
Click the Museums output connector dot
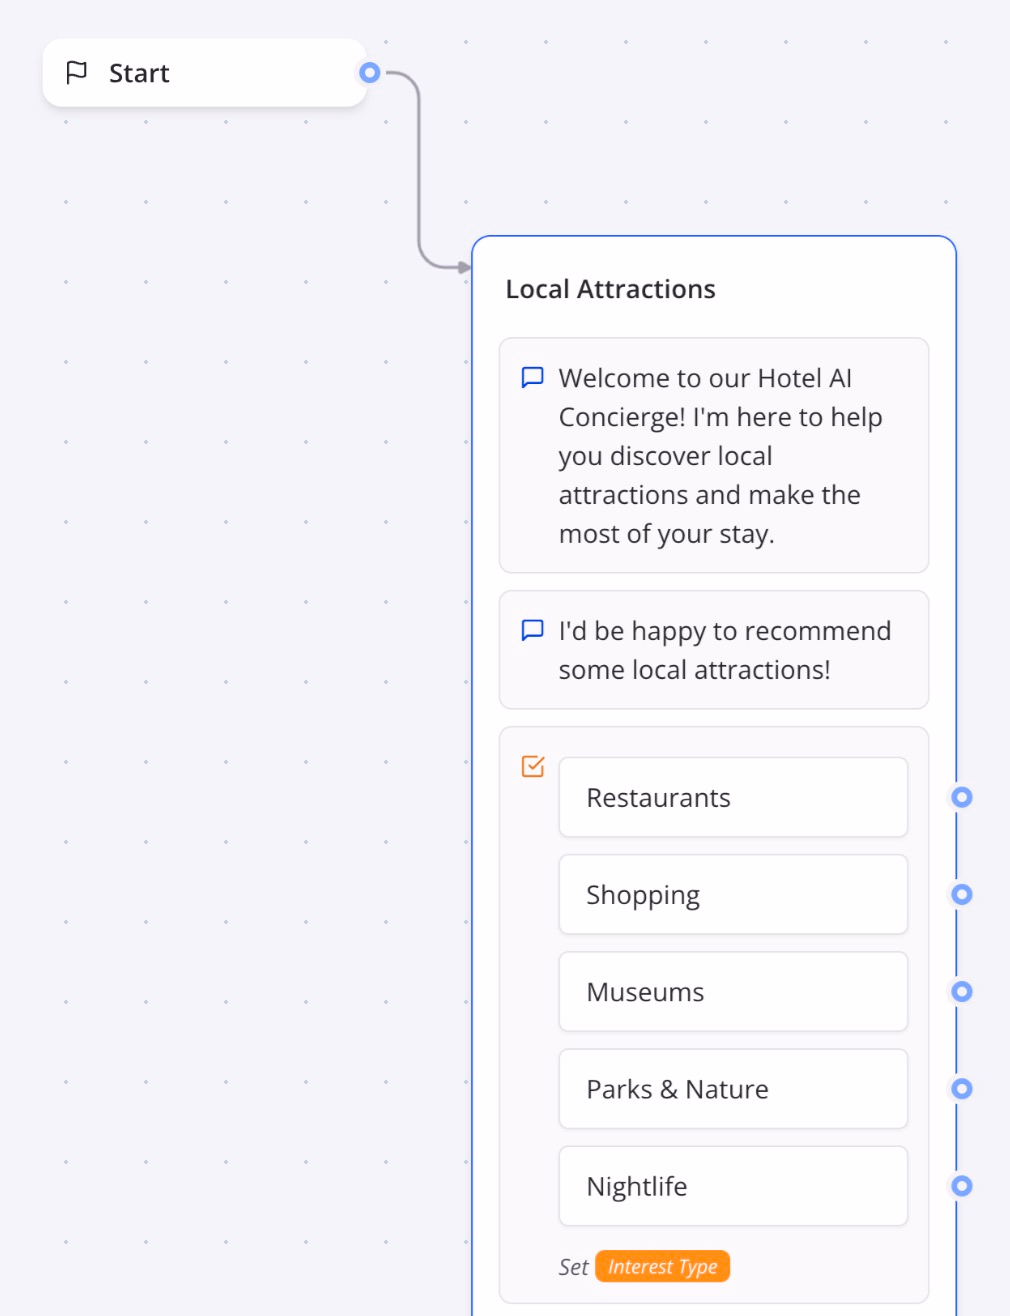(961, 991)
